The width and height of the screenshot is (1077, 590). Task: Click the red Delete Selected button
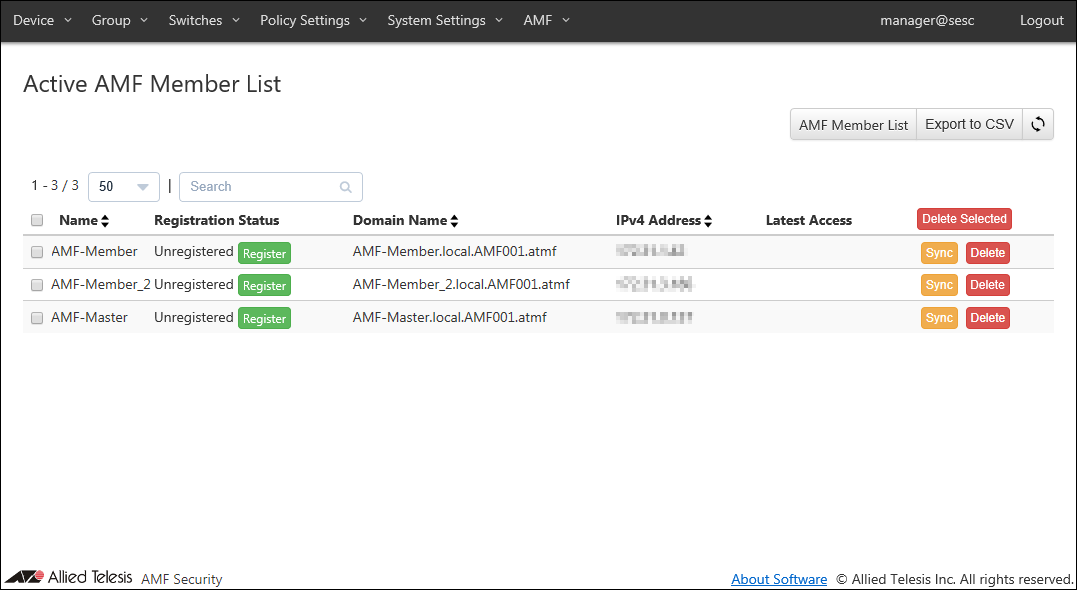click(964, 219)
